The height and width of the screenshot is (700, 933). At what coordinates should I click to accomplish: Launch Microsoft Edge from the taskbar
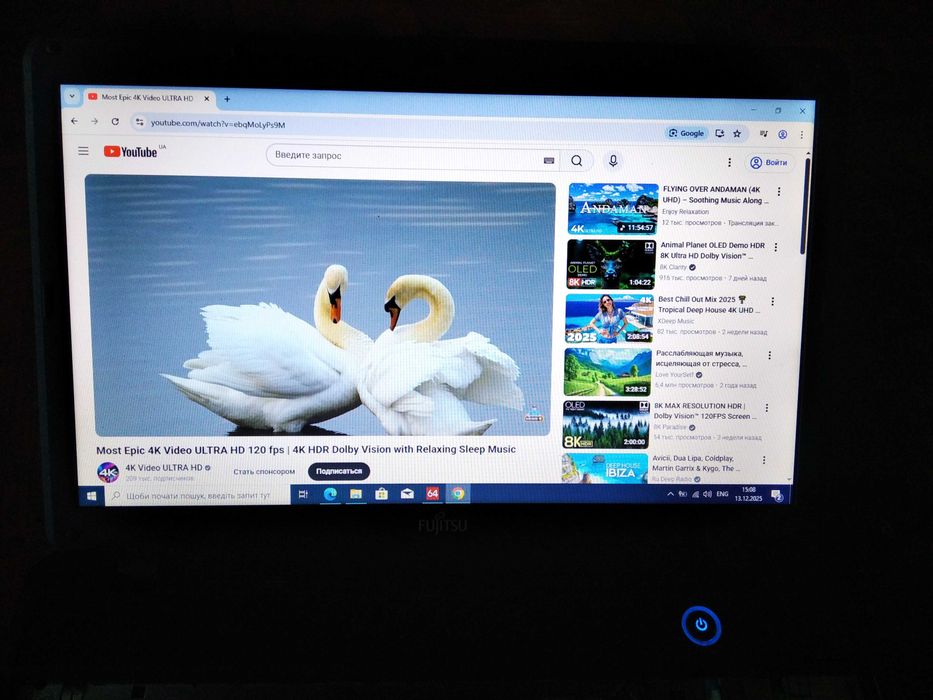[330, 493]
